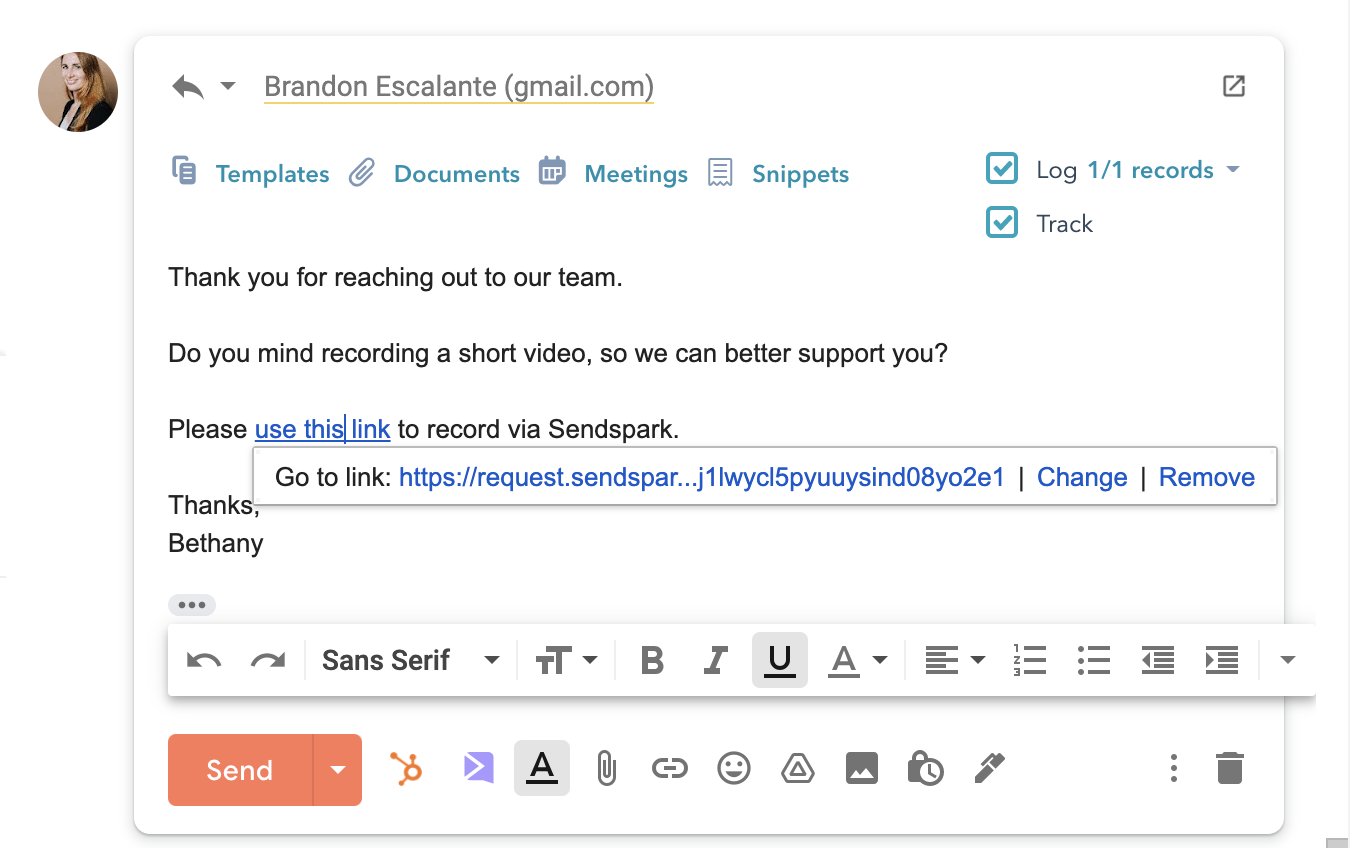Open more send options arrow
Screen dimensions: 1352x848
click(338, 770)
